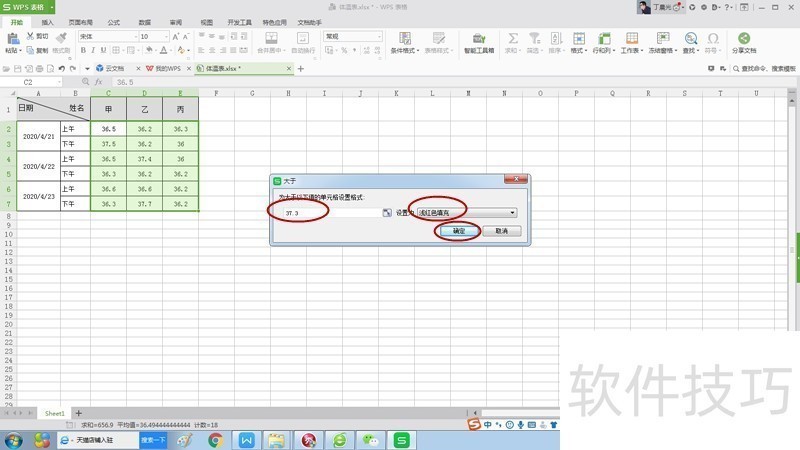The height and width of the screenshot is (450, 800).
Task: Add a new sheet next to Sheet1
Action: coord(79,413)
